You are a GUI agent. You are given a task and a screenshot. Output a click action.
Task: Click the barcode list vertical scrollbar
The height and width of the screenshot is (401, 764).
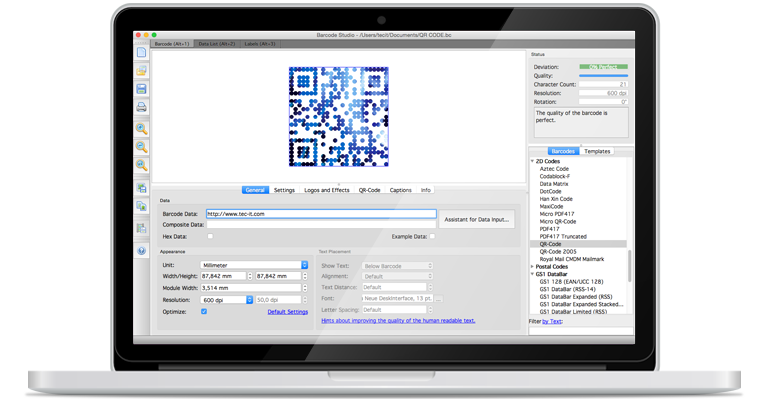click(630, 266)
